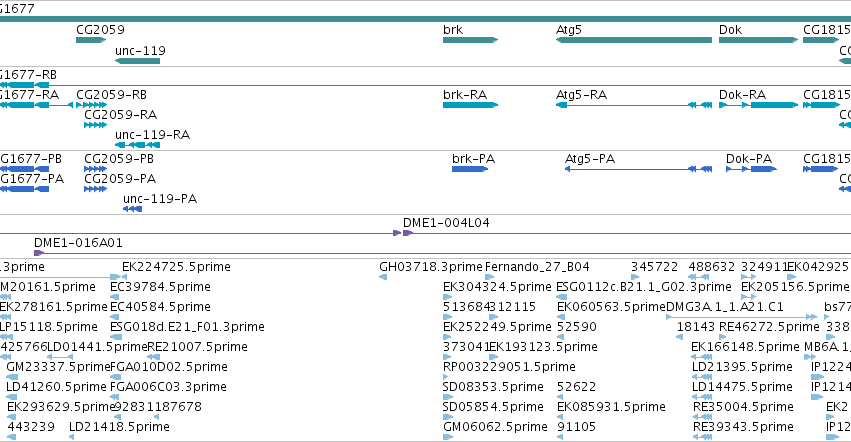The height and width of the screenshot is (442, 851).
Task: Select the 52590 alignment
Action: 561,337
